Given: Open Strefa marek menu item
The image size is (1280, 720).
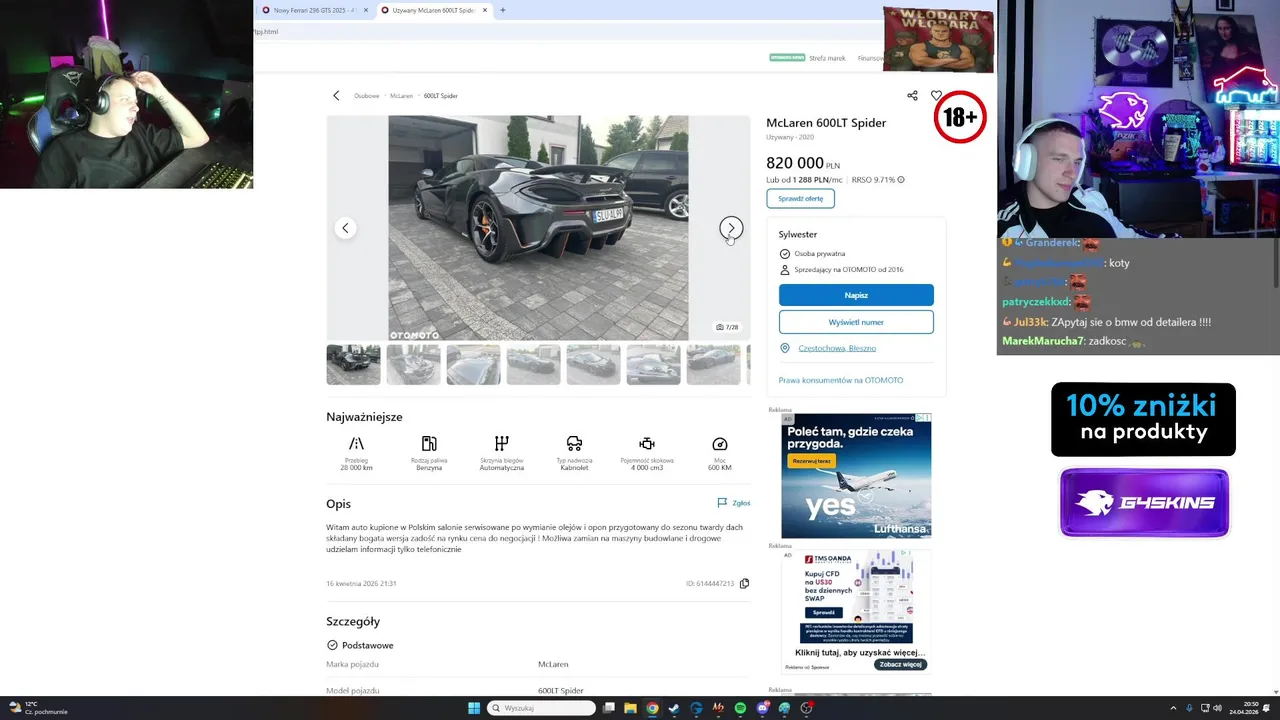Looking at the screenshot, I should coord(827,58).
